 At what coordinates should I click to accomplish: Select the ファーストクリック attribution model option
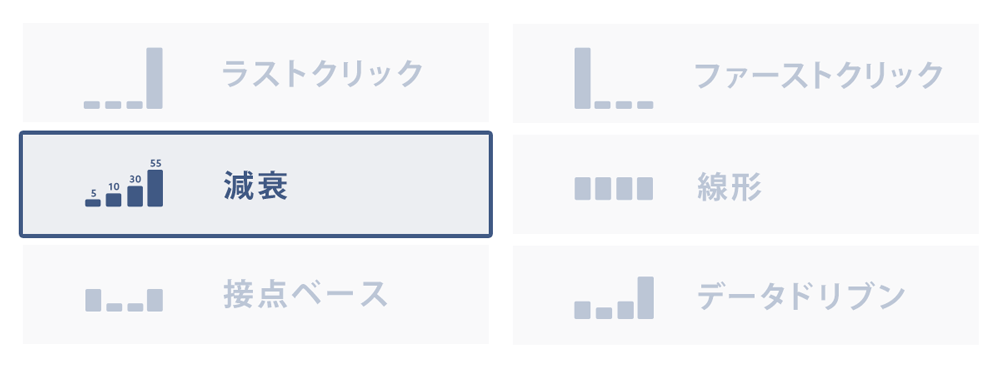pyautogui.click(x=746, y=73)
